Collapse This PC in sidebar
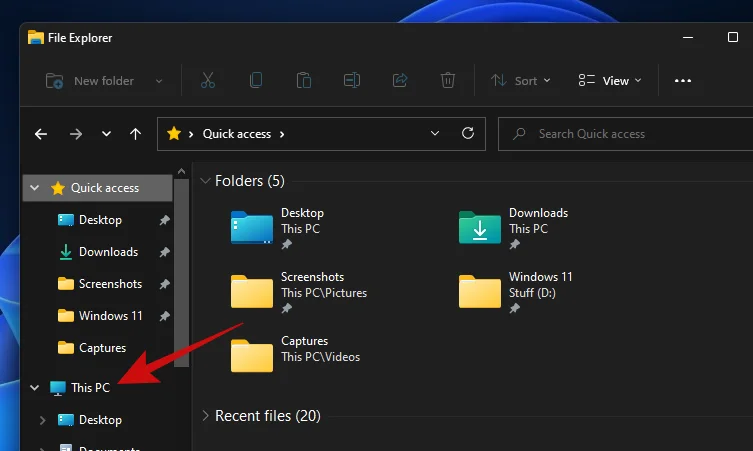 pyautogui.click(x=34, y=387)
